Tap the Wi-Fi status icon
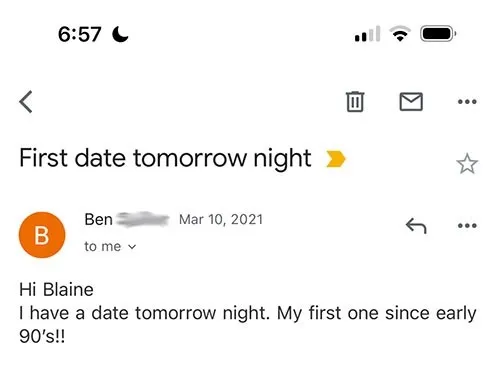 pos(400,34)
